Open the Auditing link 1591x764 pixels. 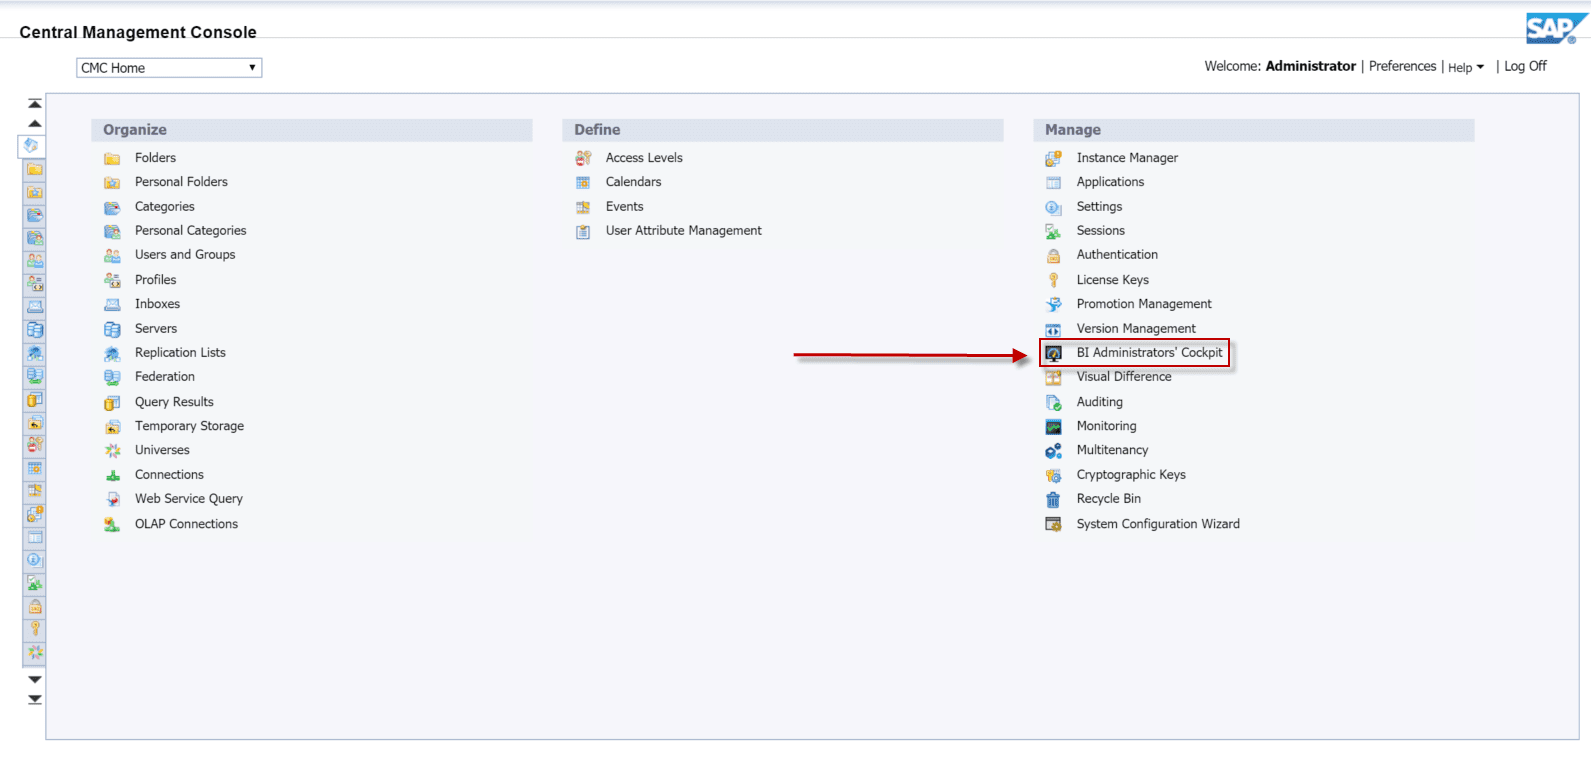[x=1100, y=402]
